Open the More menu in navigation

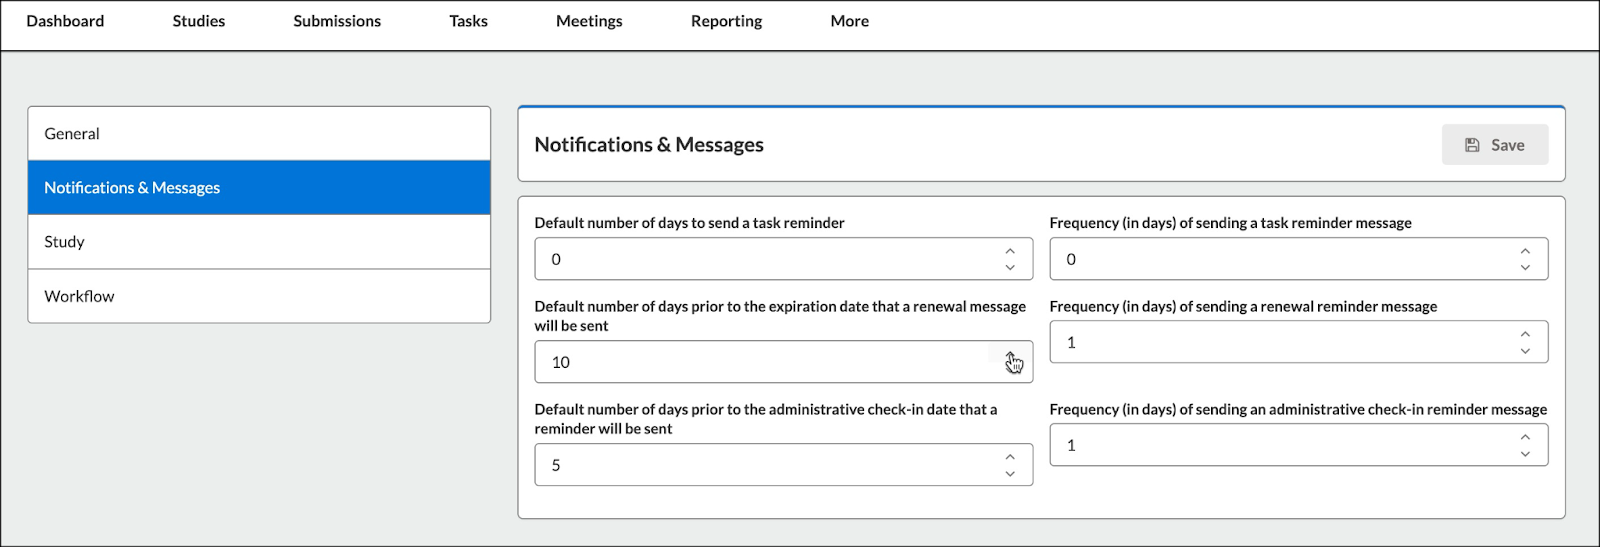coord(850,21)
